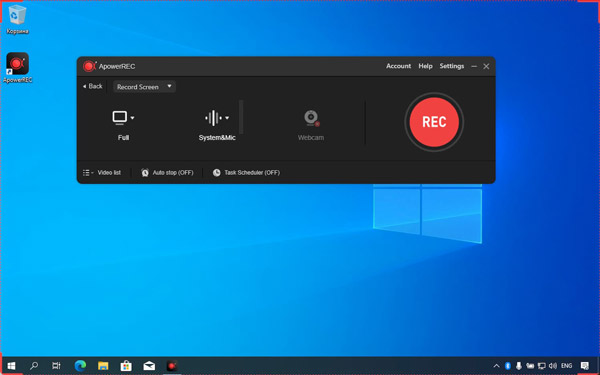Open Microsoft Edge from the taskbar

click(x=80, y=366)
